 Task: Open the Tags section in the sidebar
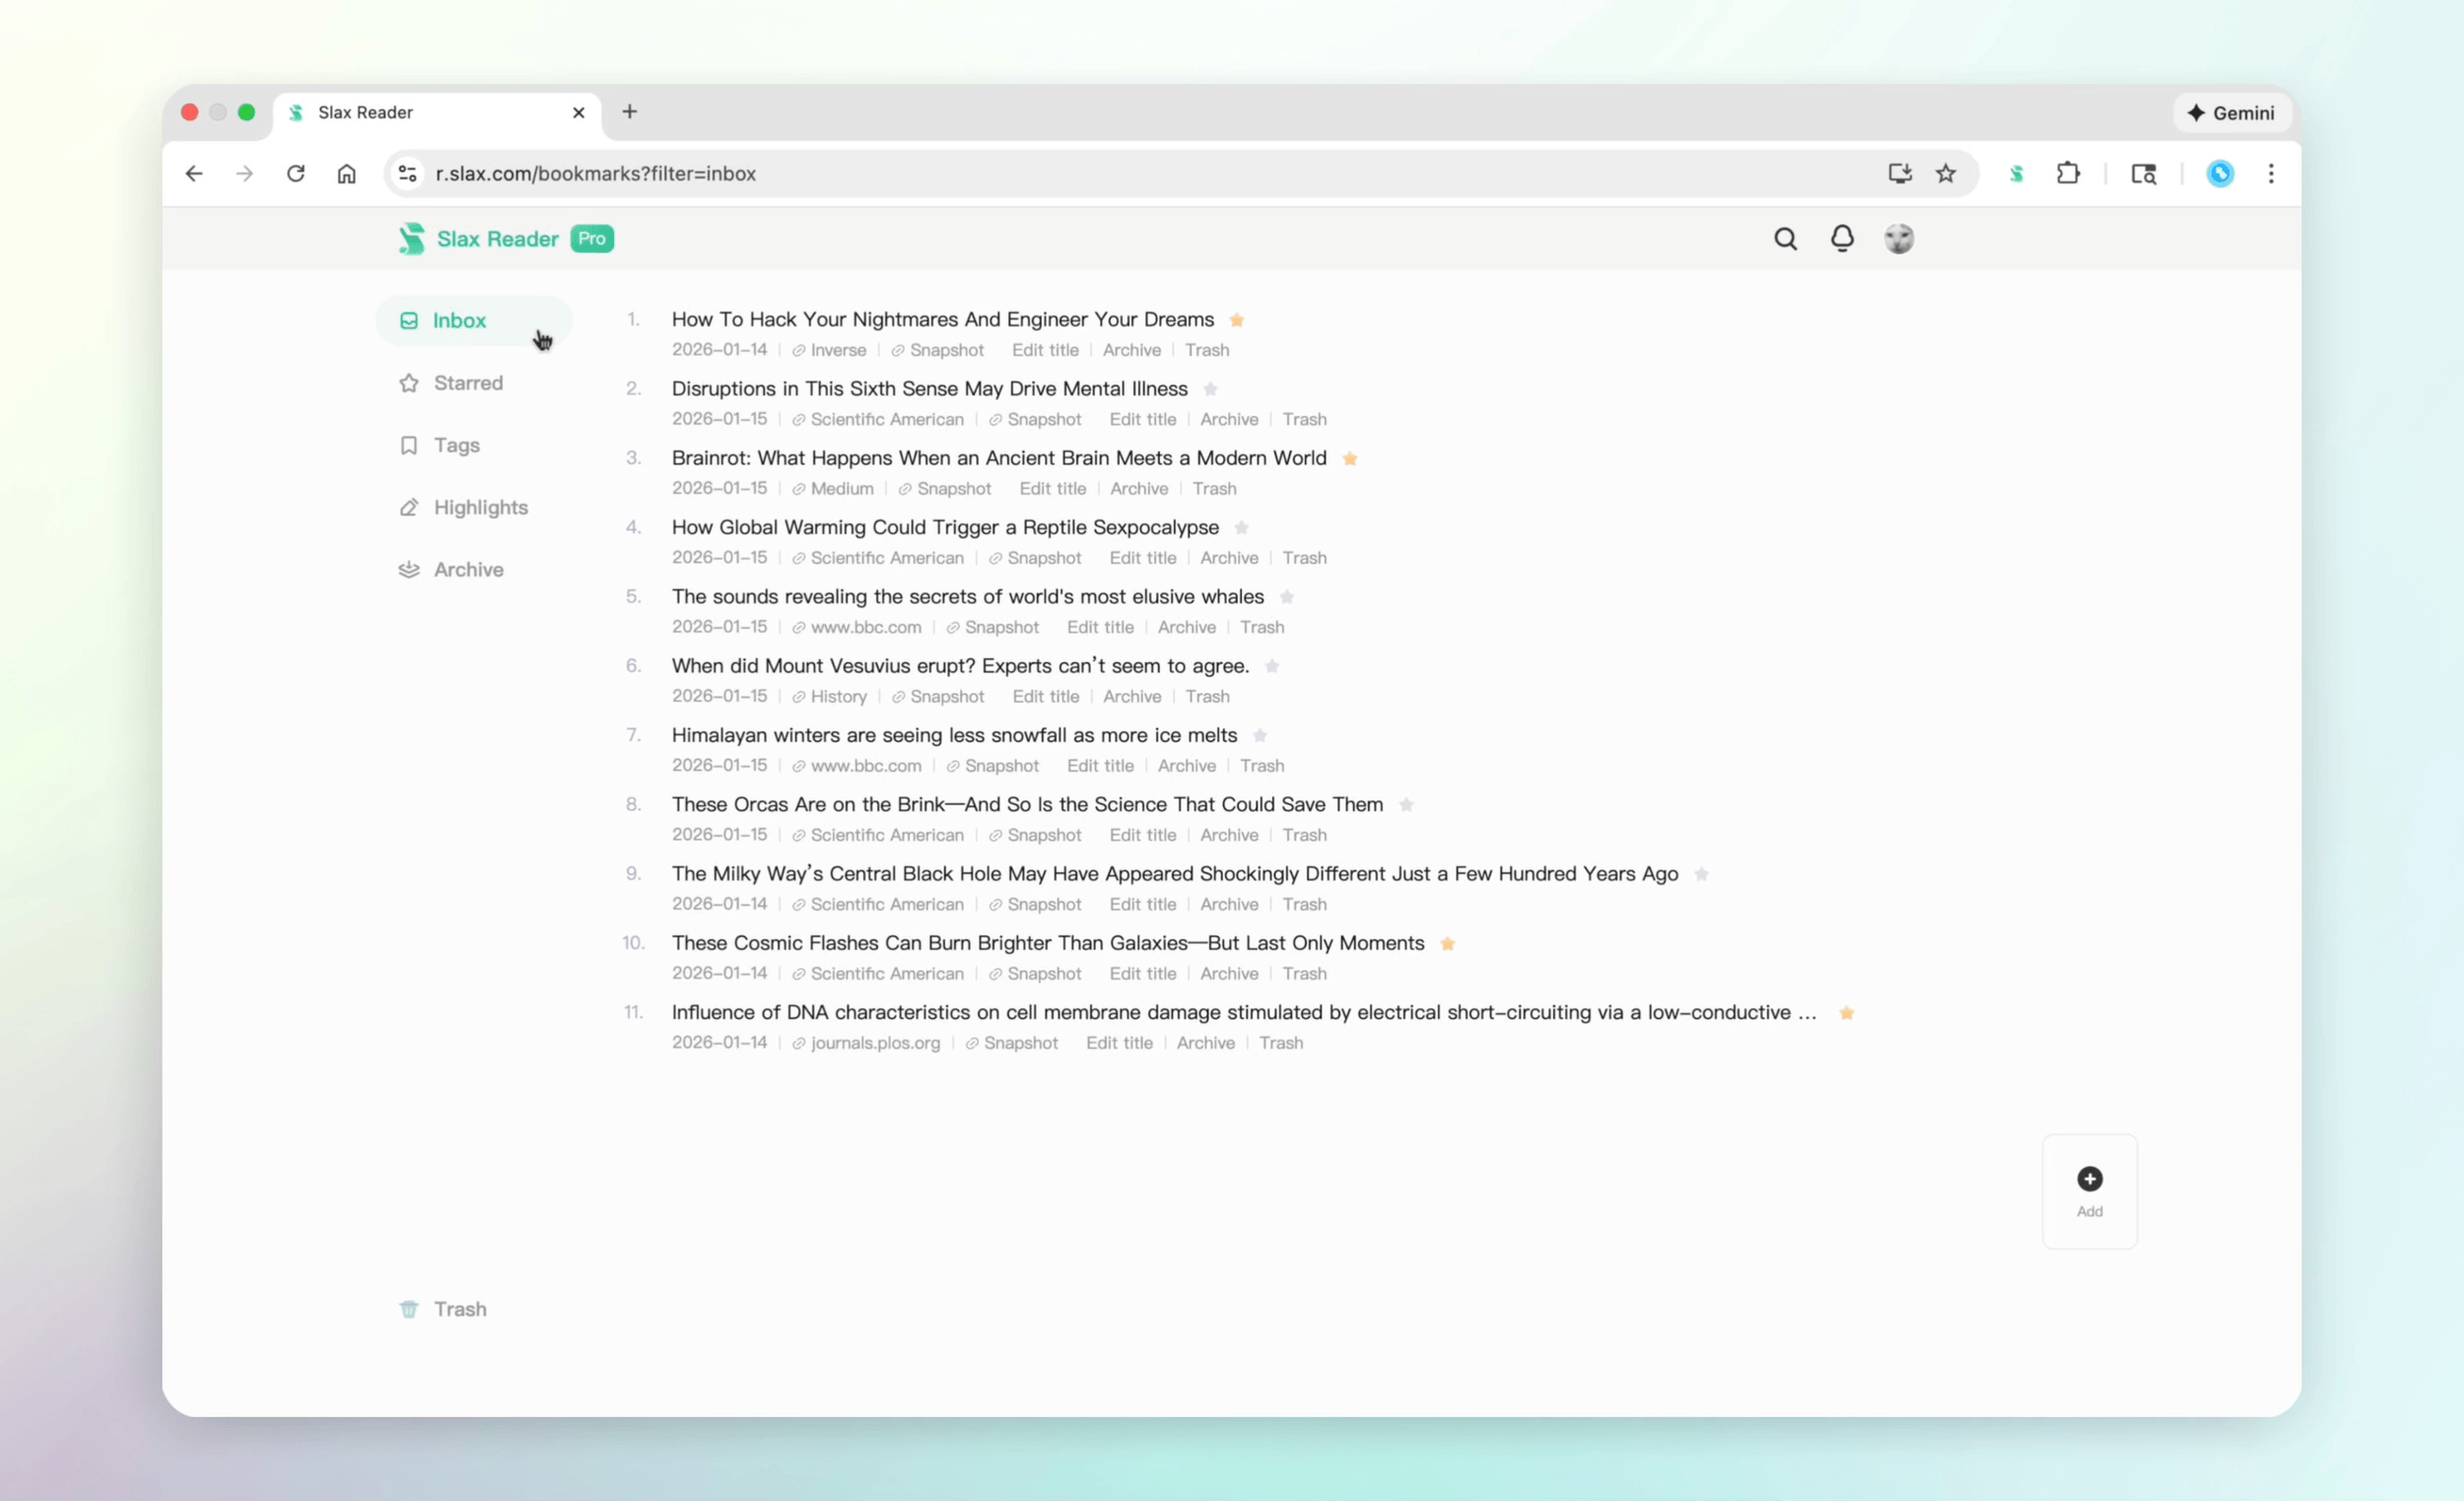[456, 445]
